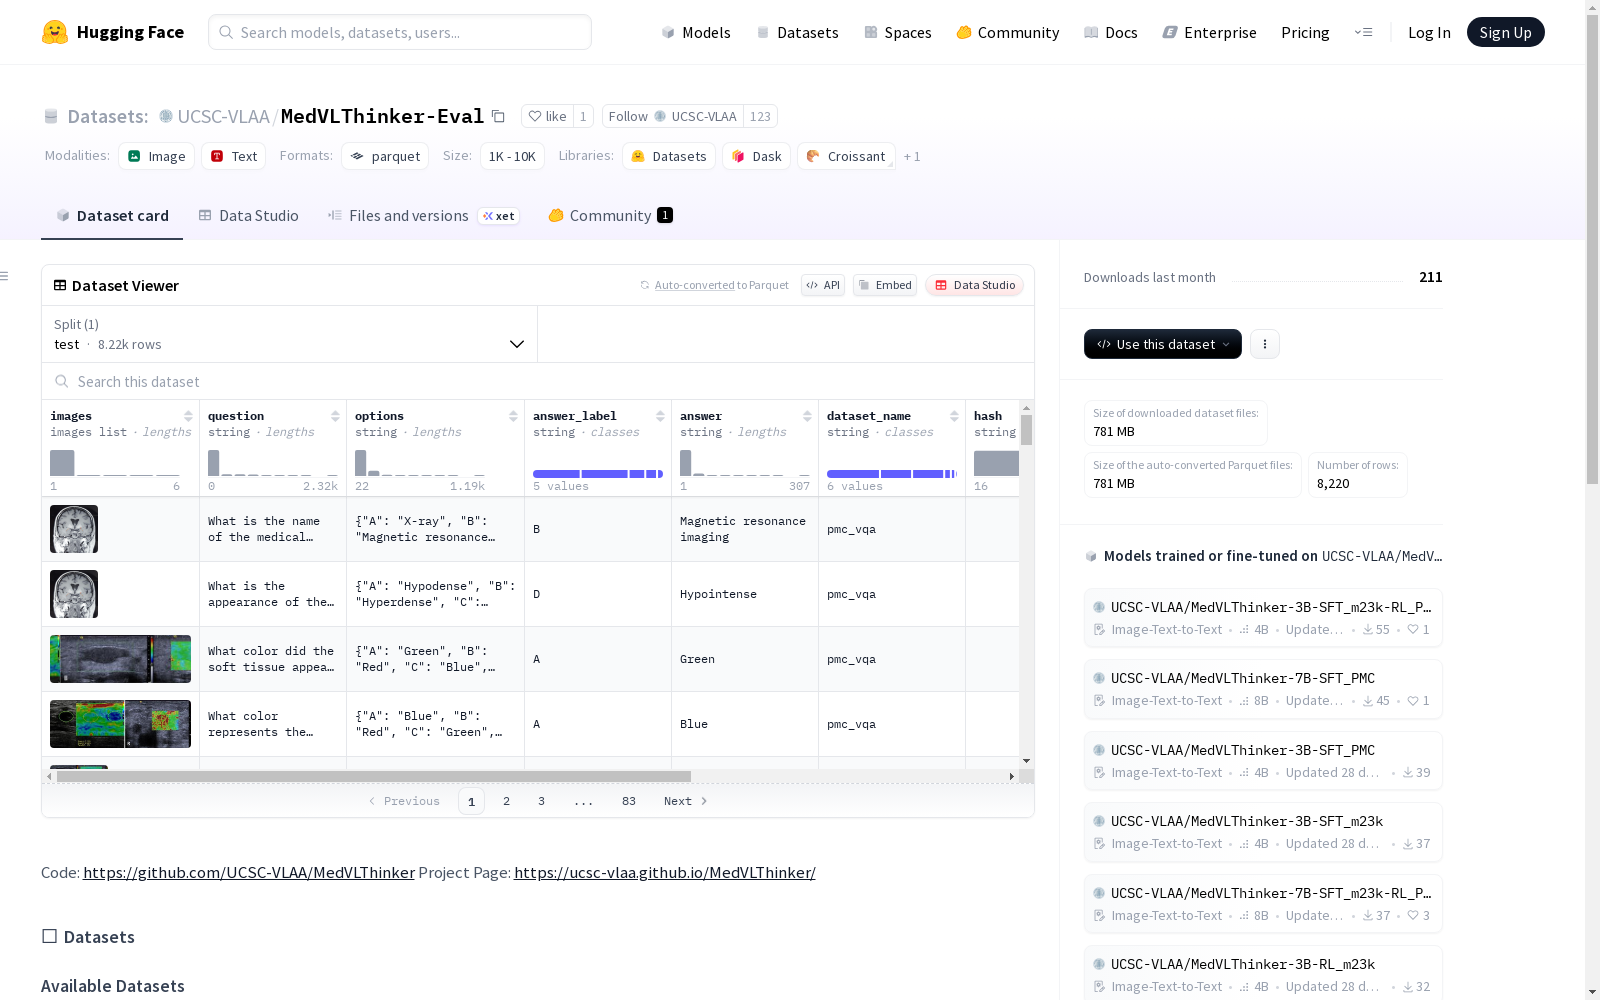This screenshot has width=1600, height=1000.
Task: Select the Datasets library tag
Action: [669, 156]
